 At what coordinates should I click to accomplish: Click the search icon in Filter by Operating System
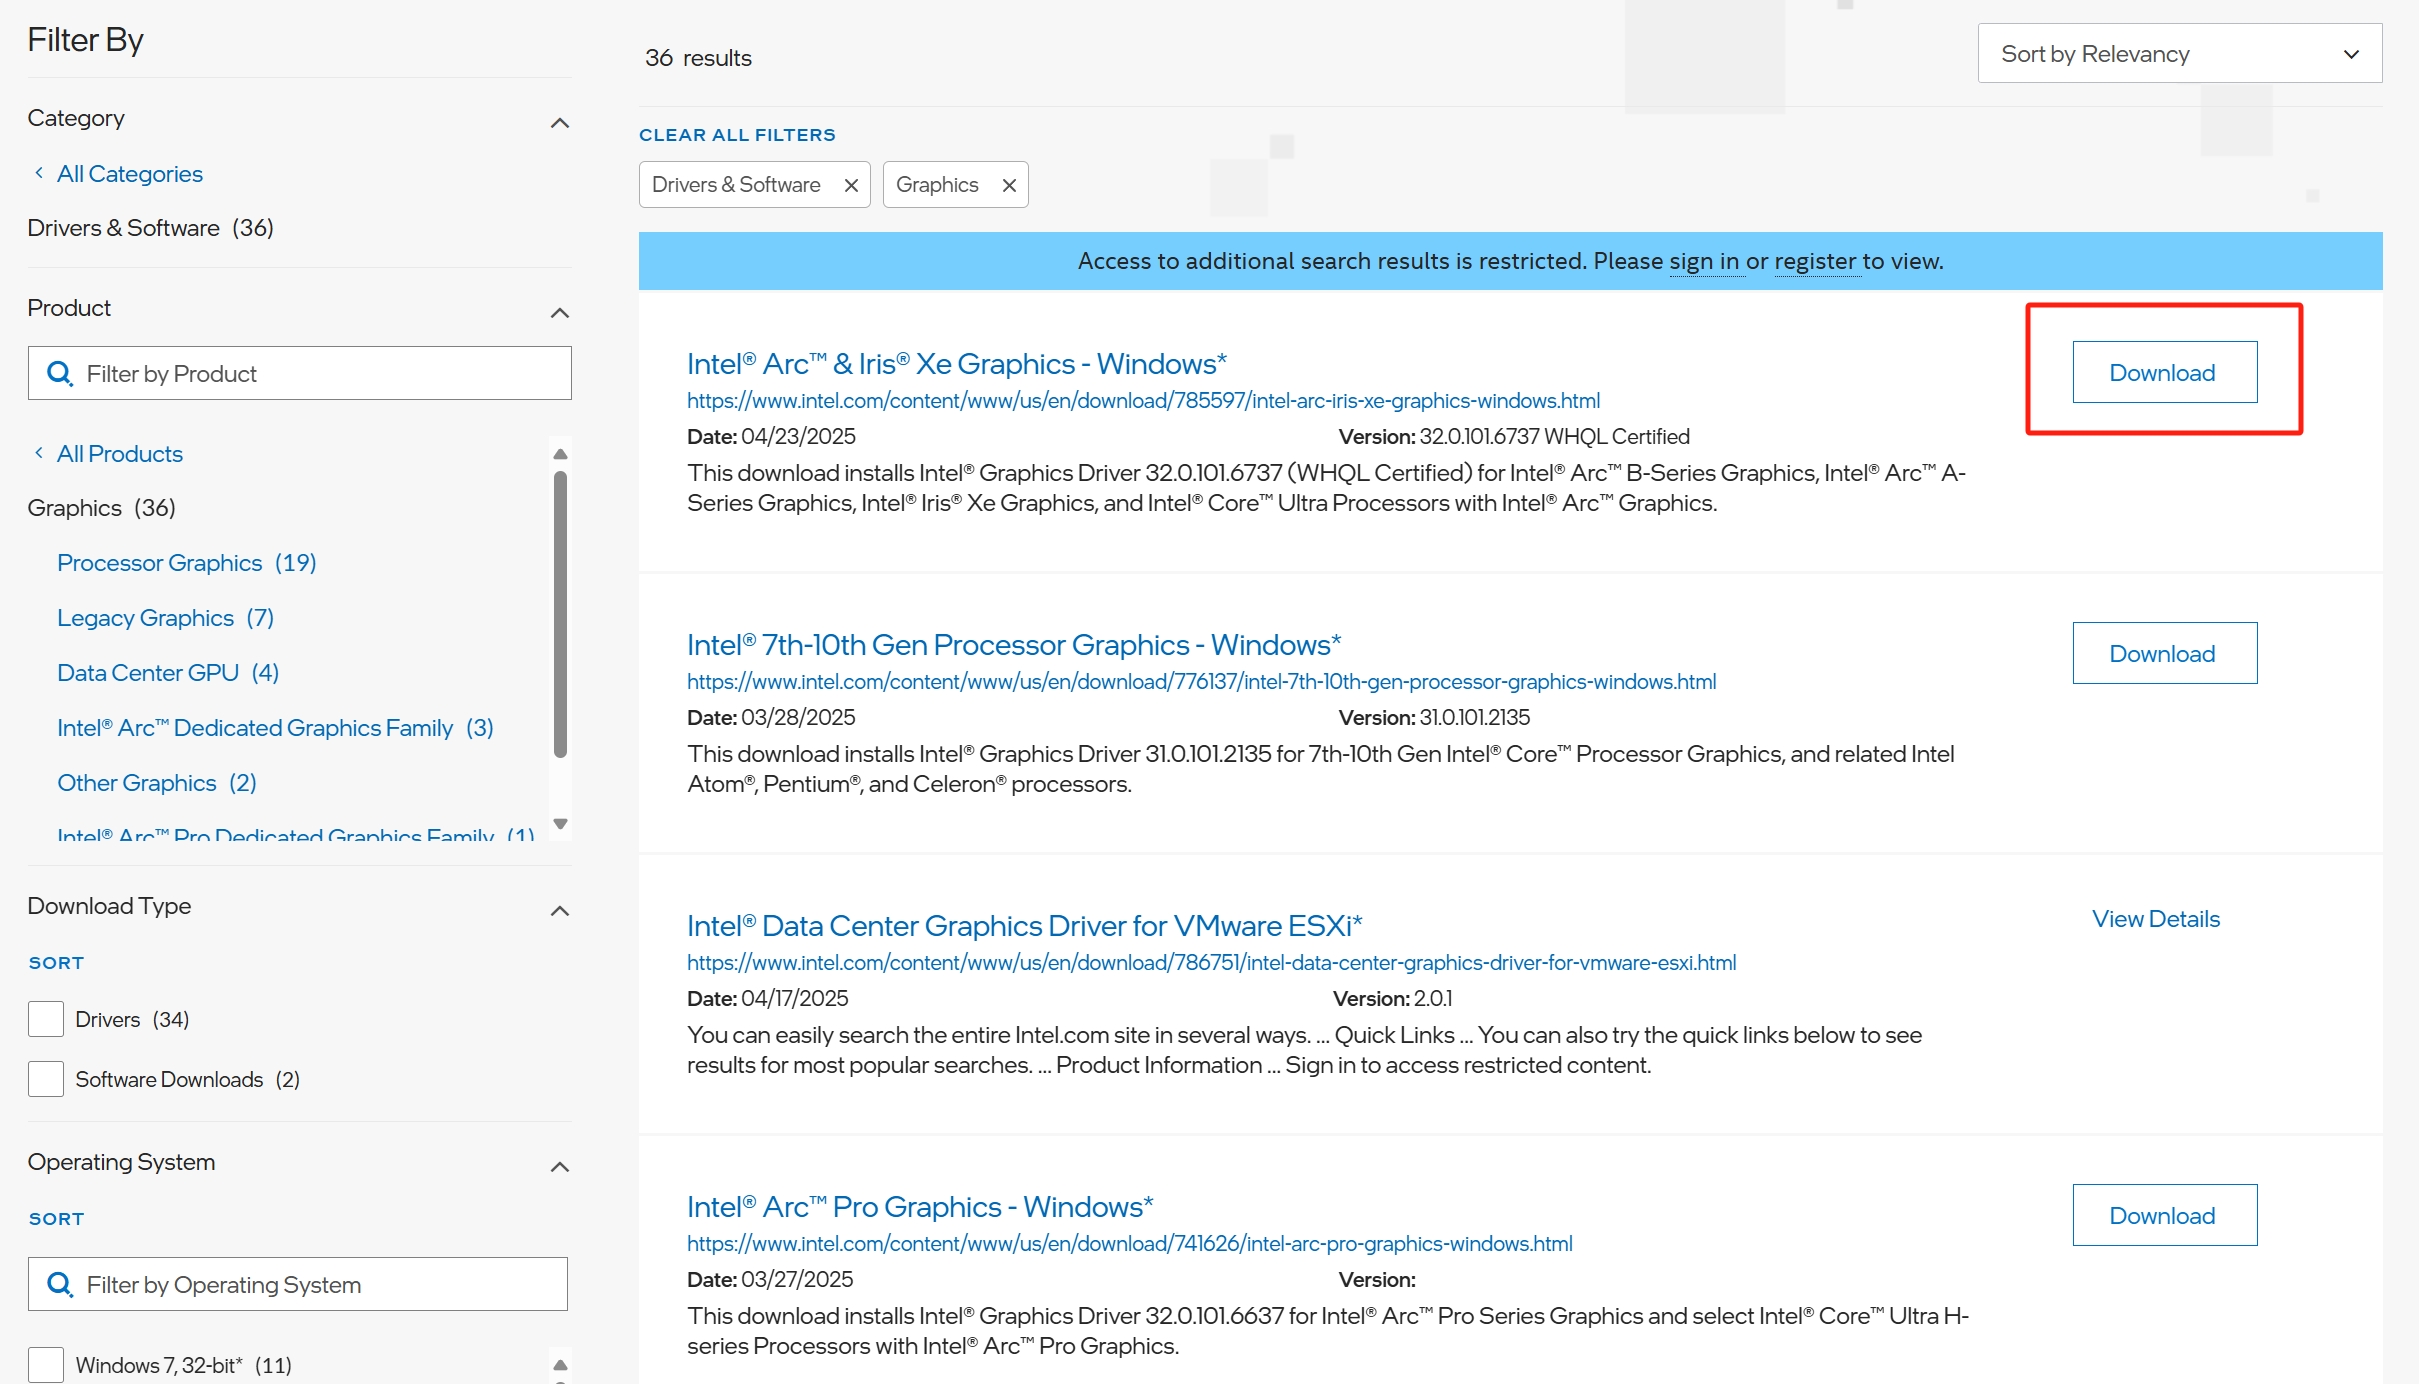tap(60, 1285)
